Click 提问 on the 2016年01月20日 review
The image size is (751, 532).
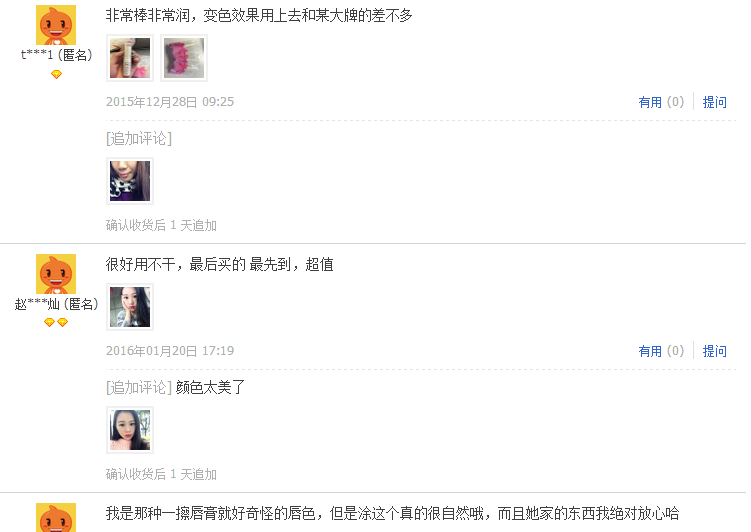click(714, 351)
